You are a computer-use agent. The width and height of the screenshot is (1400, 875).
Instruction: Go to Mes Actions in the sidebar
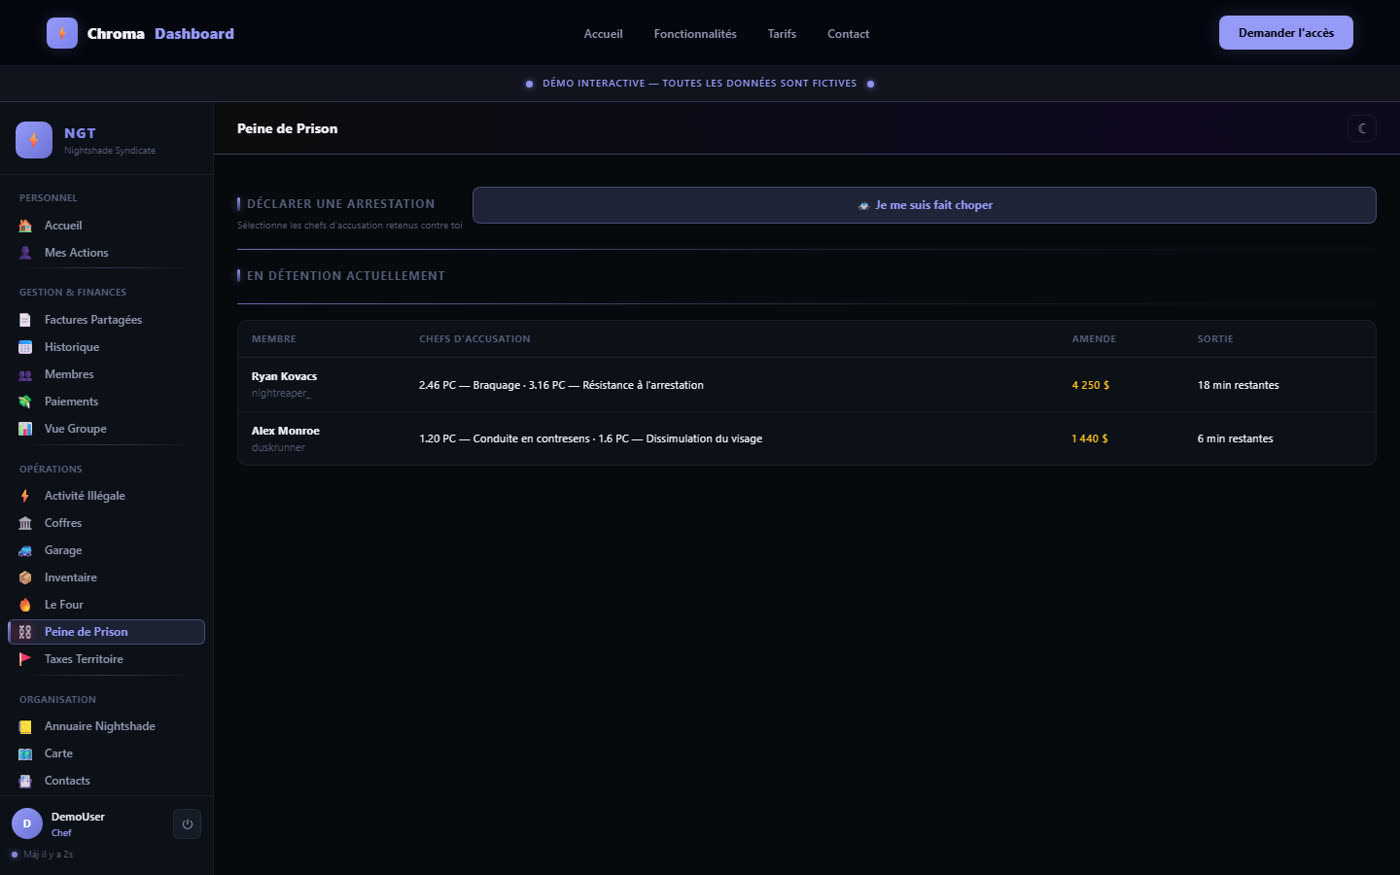pyautogui.click(x=106, y=253)
